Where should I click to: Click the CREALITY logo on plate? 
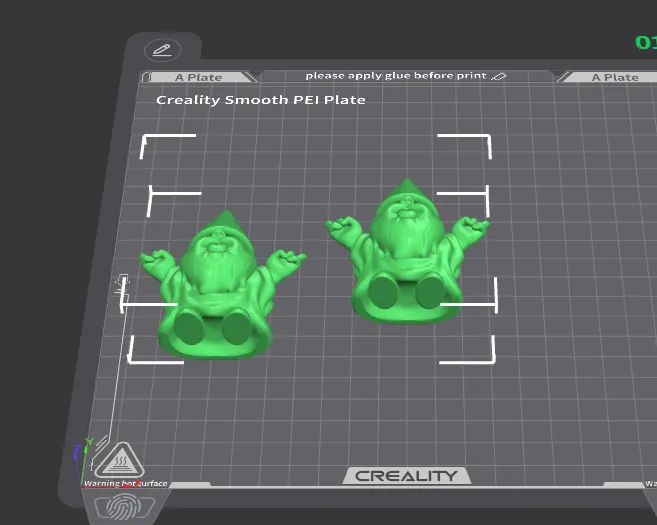[x=406, y=476]
